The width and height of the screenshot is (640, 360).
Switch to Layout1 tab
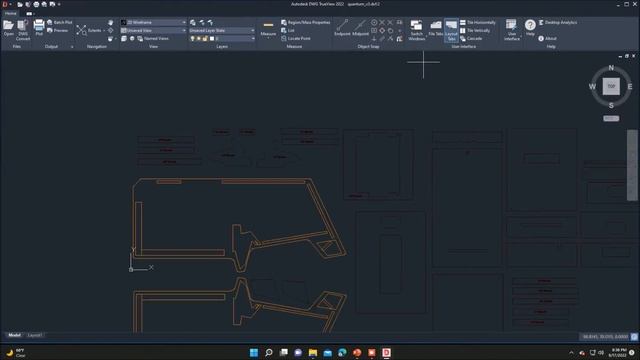pos(34,335)
